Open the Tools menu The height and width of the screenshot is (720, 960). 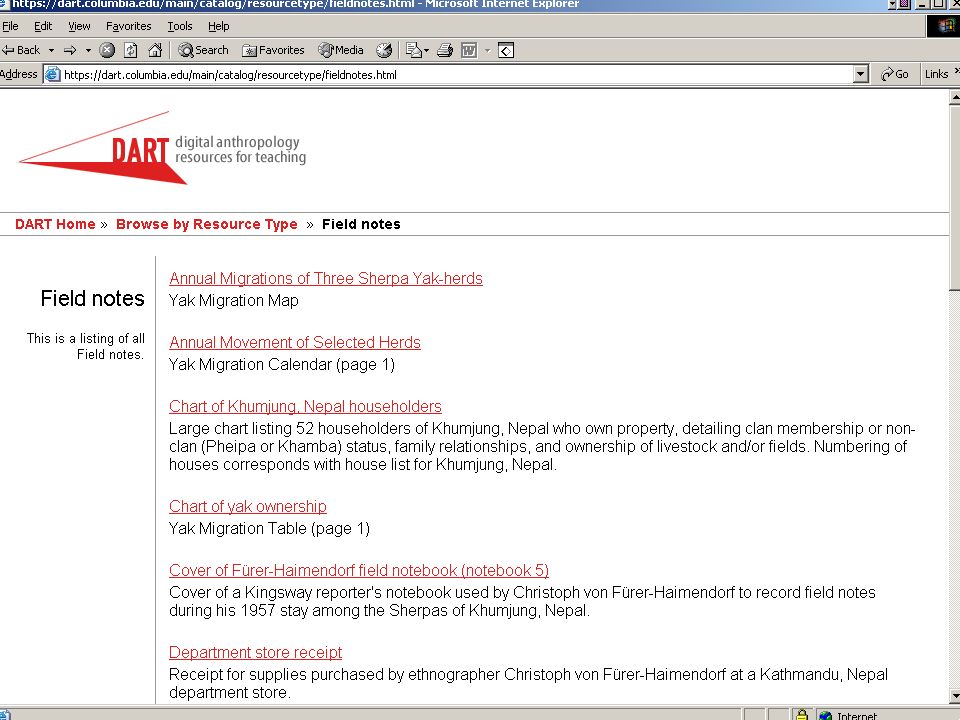[180, 26]
